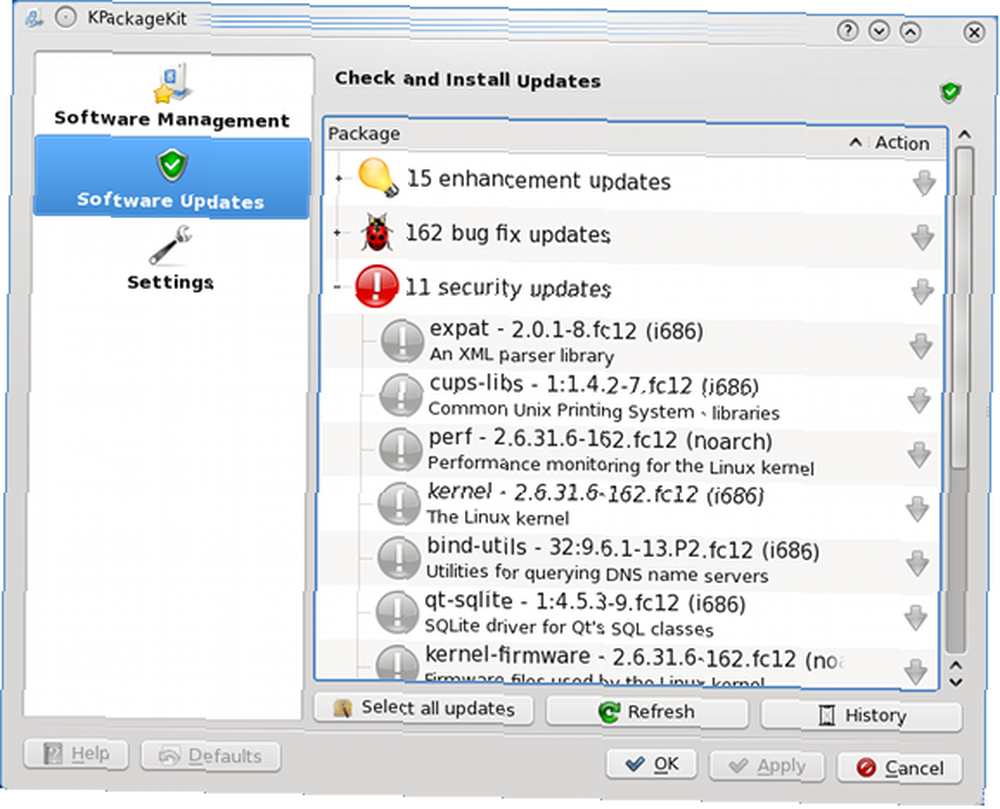Open the update History
1000x809 pixels.
pyautogui.click(x=862, y=715)
